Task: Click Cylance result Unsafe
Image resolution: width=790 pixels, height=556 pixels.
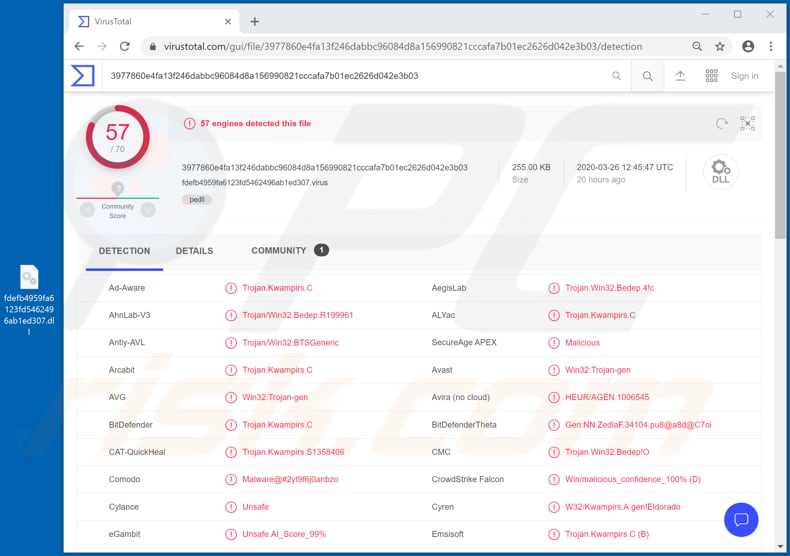Action: [255, 507]
